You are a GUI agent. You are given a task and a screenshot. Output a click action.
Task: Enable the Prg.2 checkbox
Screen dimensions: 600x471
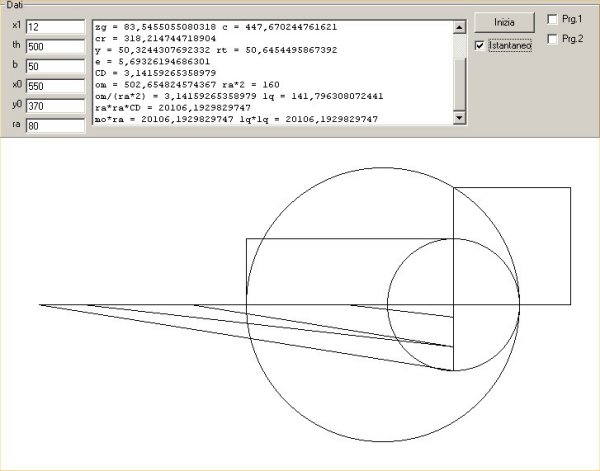coord(552,39)
